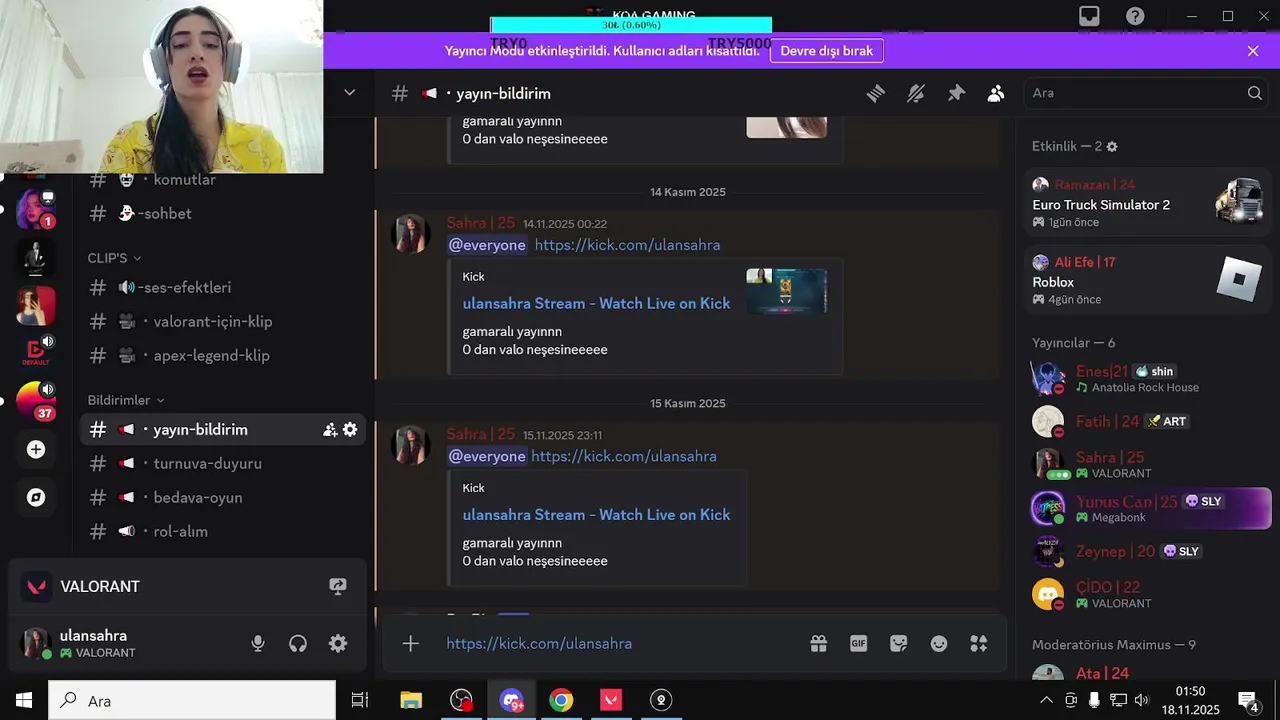Screen dimensions: 1280x720
Task: Select server icon with 37 badge
Action: point(36,401)
